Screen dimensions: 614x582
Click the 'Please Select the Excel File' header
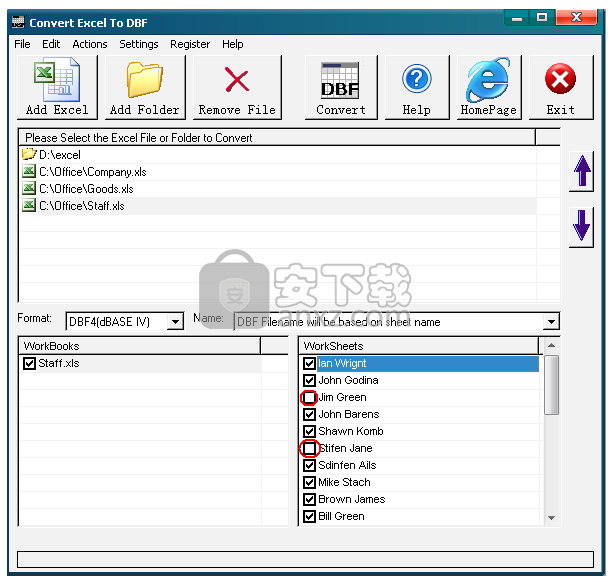277,137
